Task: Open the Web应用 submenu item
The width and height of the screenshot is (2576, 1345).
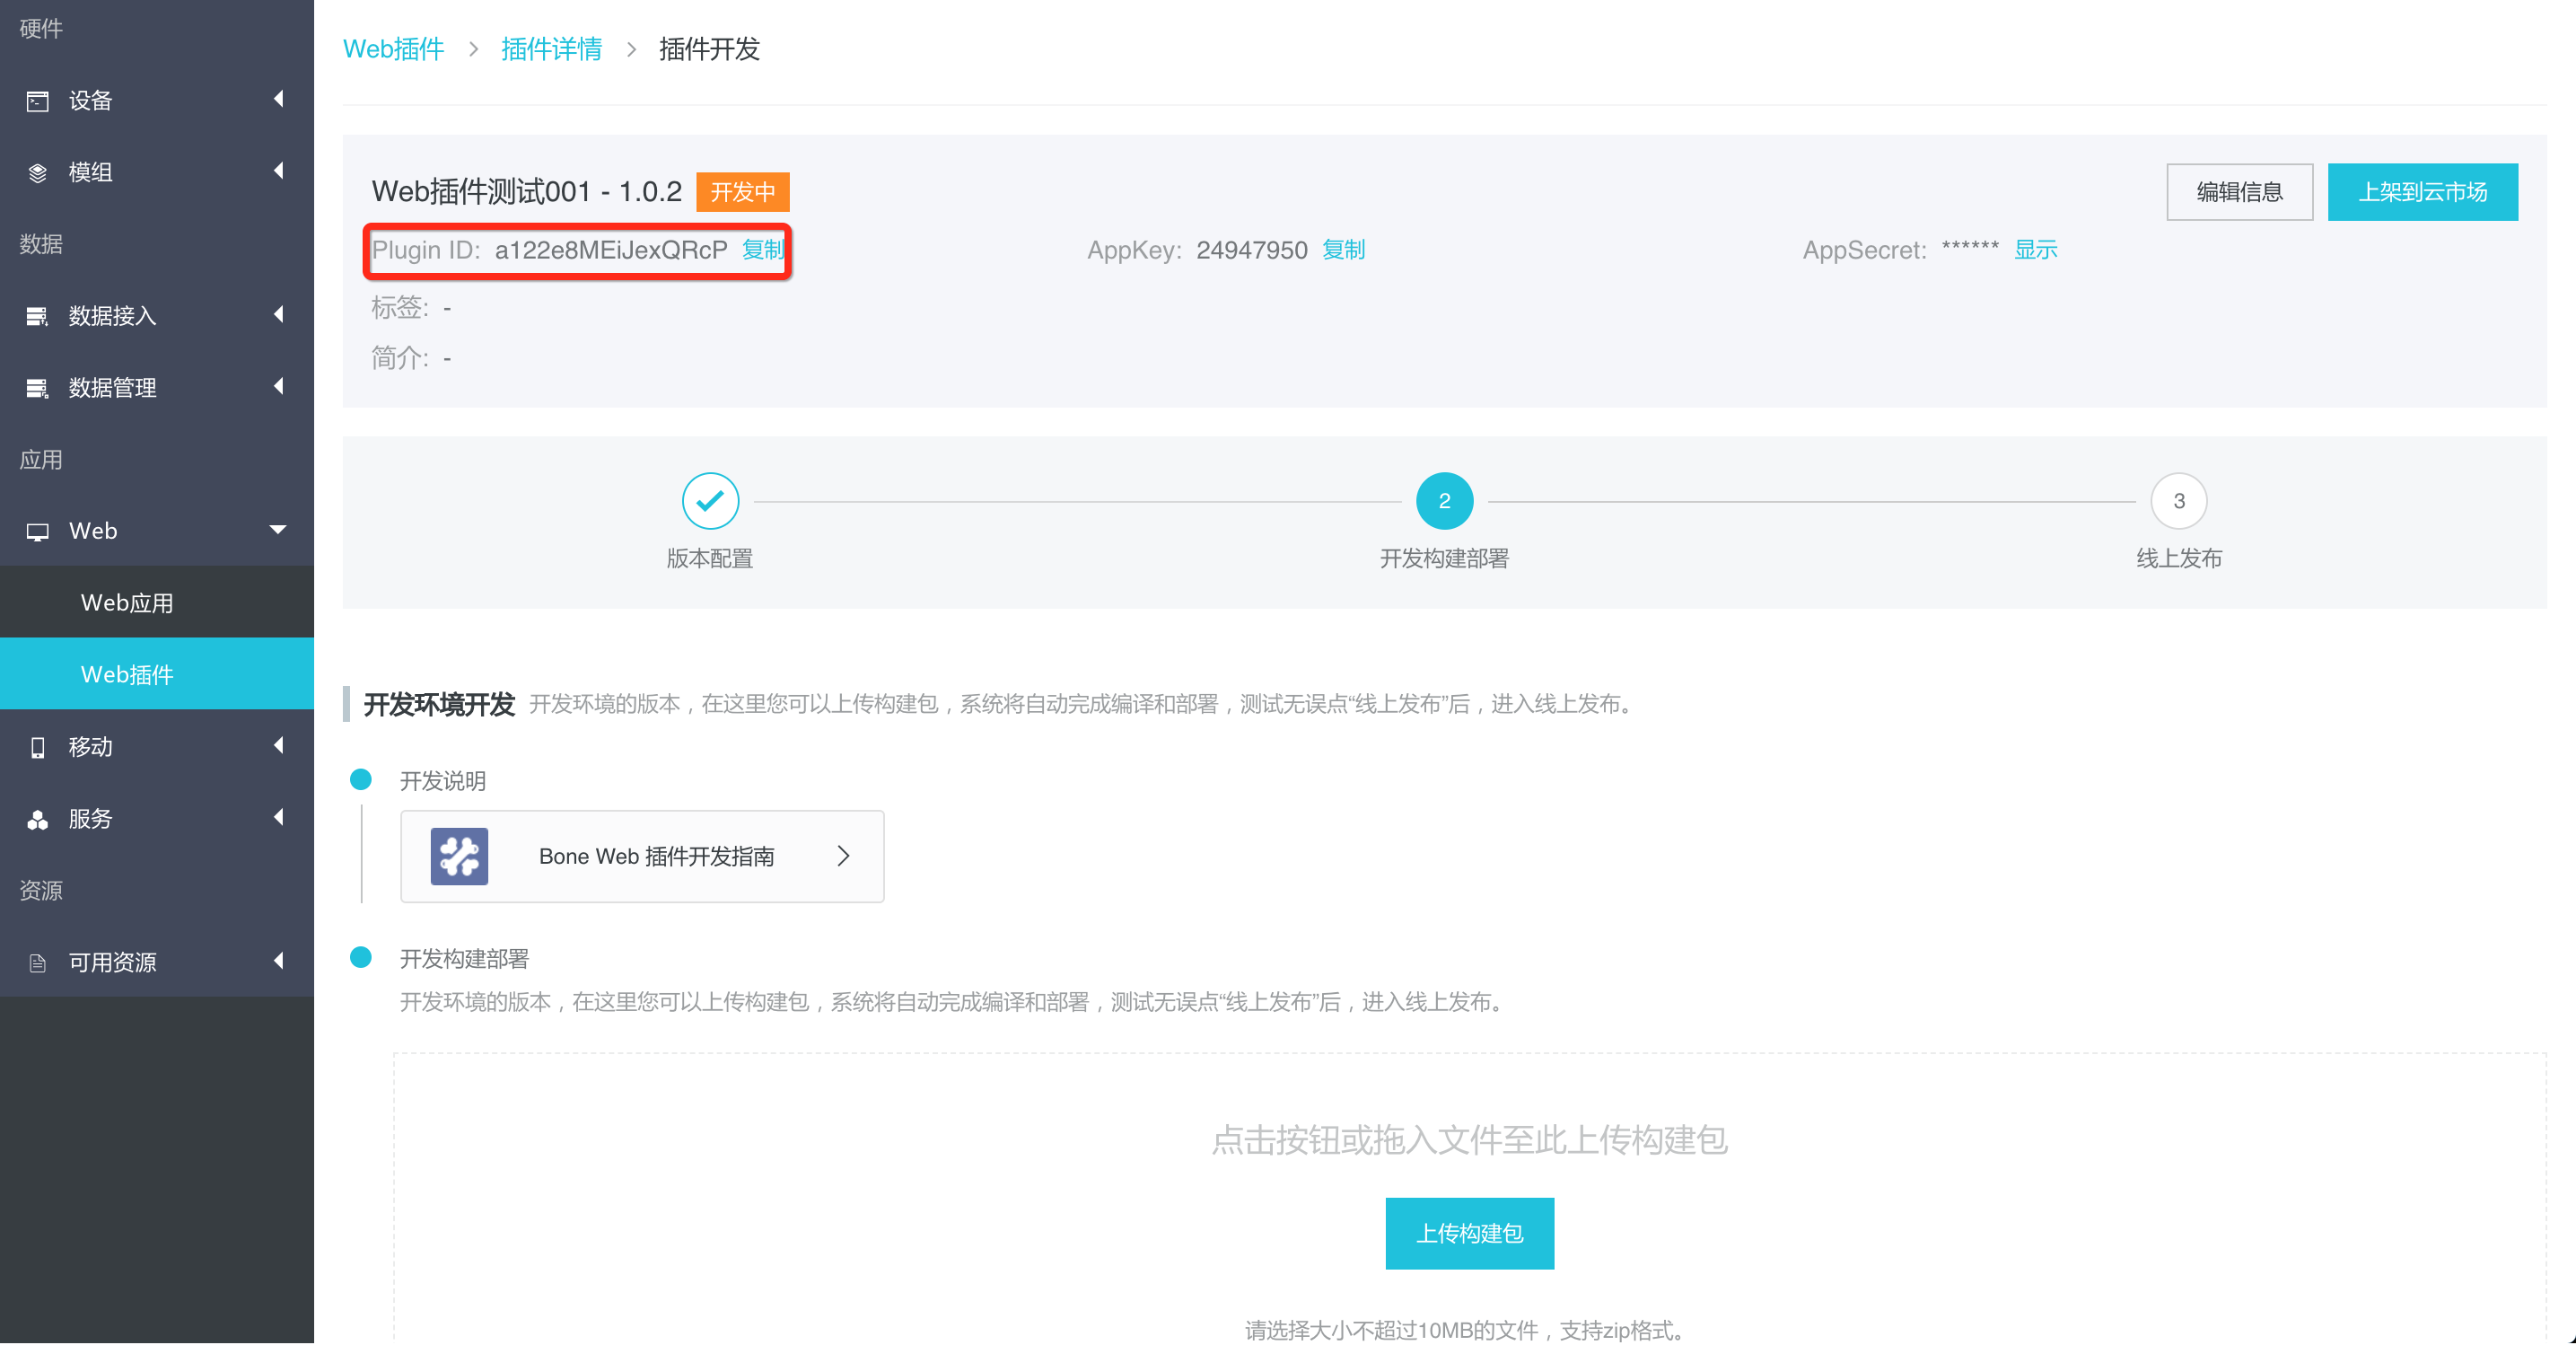Action: click(157, 603)
